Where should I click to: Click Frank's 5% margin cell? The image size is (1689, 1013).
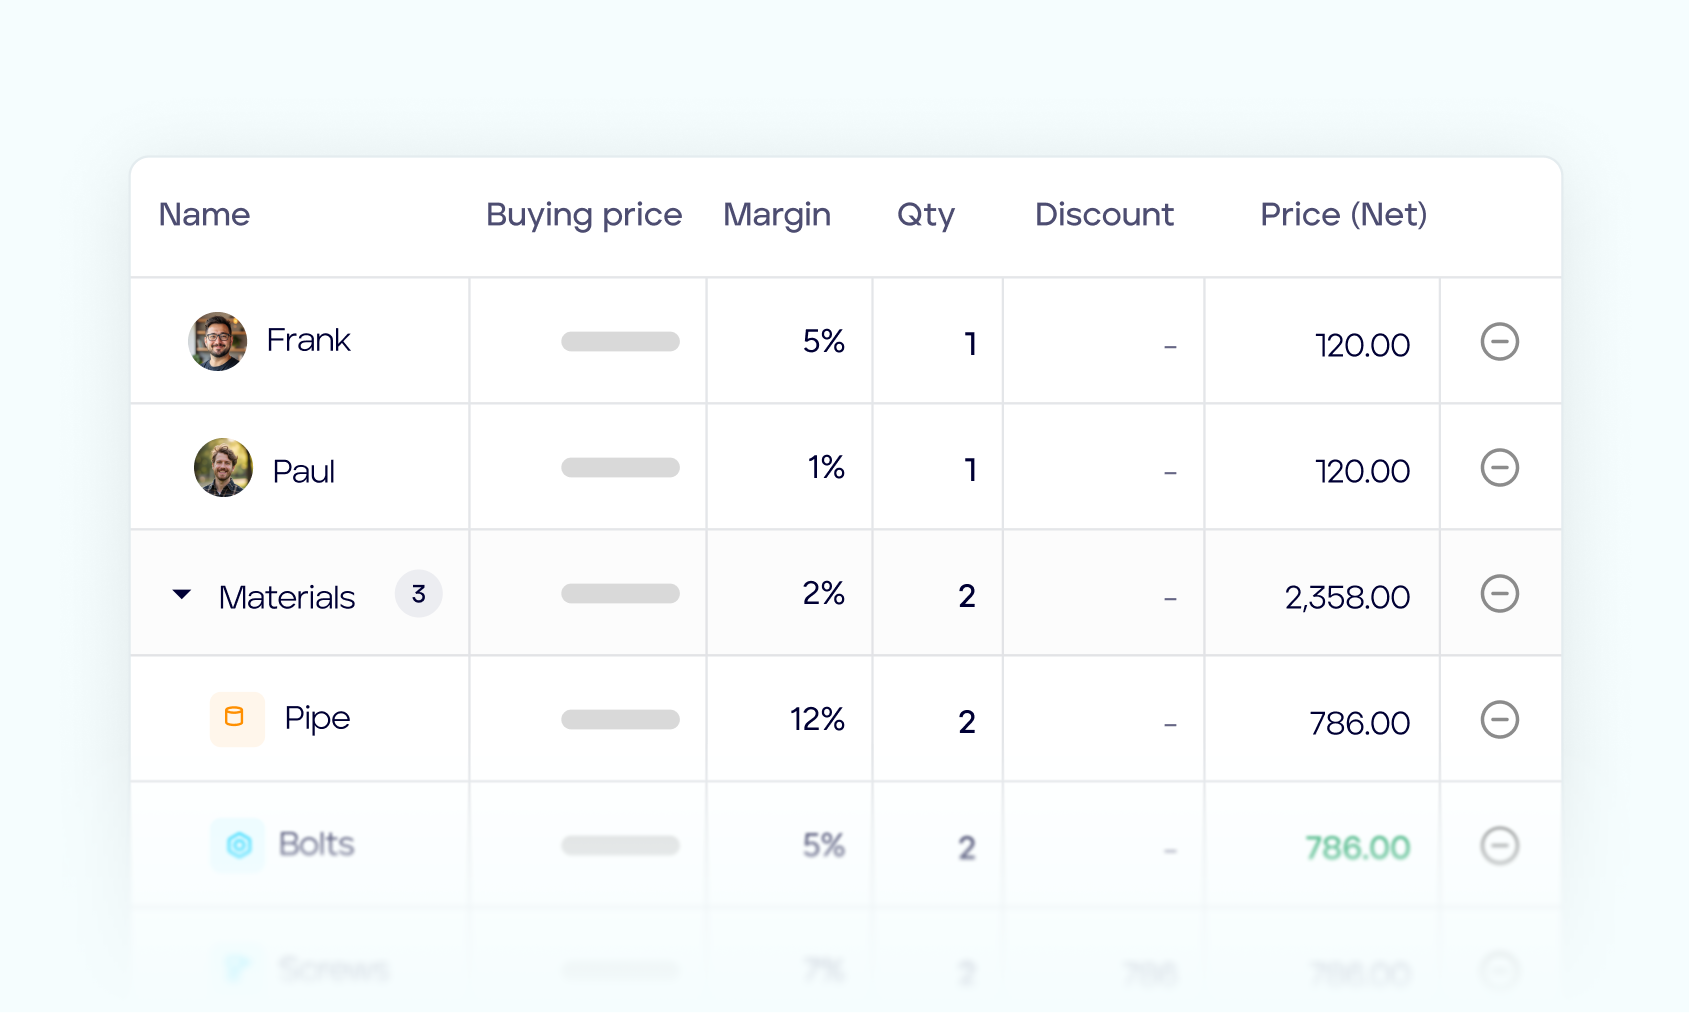[824, 342]
